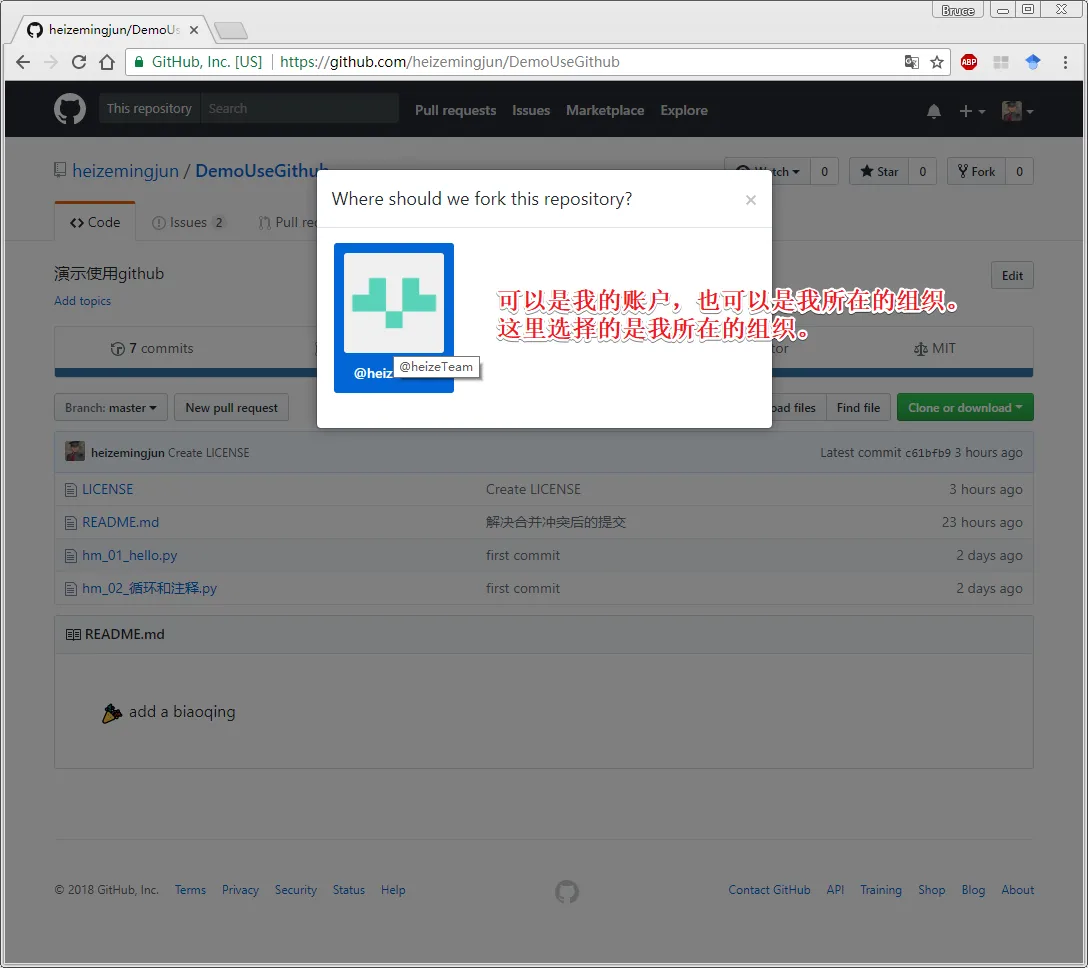Open the ABP ad blocker extension
This screenshot has width=1088, height=968.
coord(969,62)
